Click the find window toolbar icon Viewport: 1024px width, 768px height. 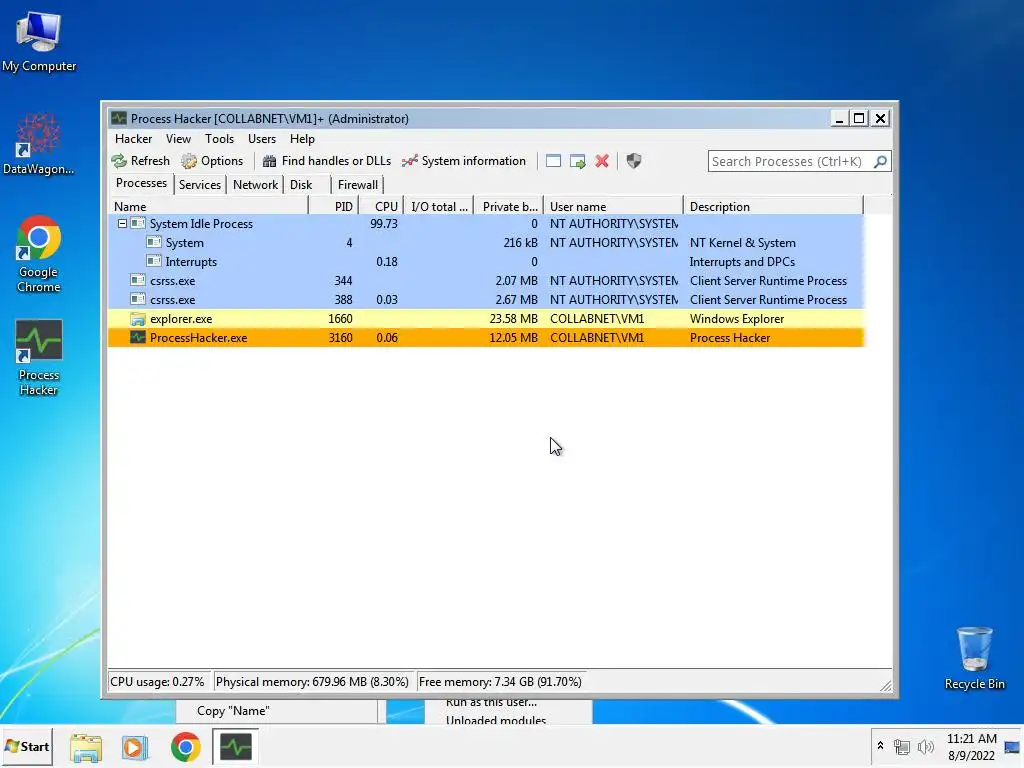click(553, 161)
